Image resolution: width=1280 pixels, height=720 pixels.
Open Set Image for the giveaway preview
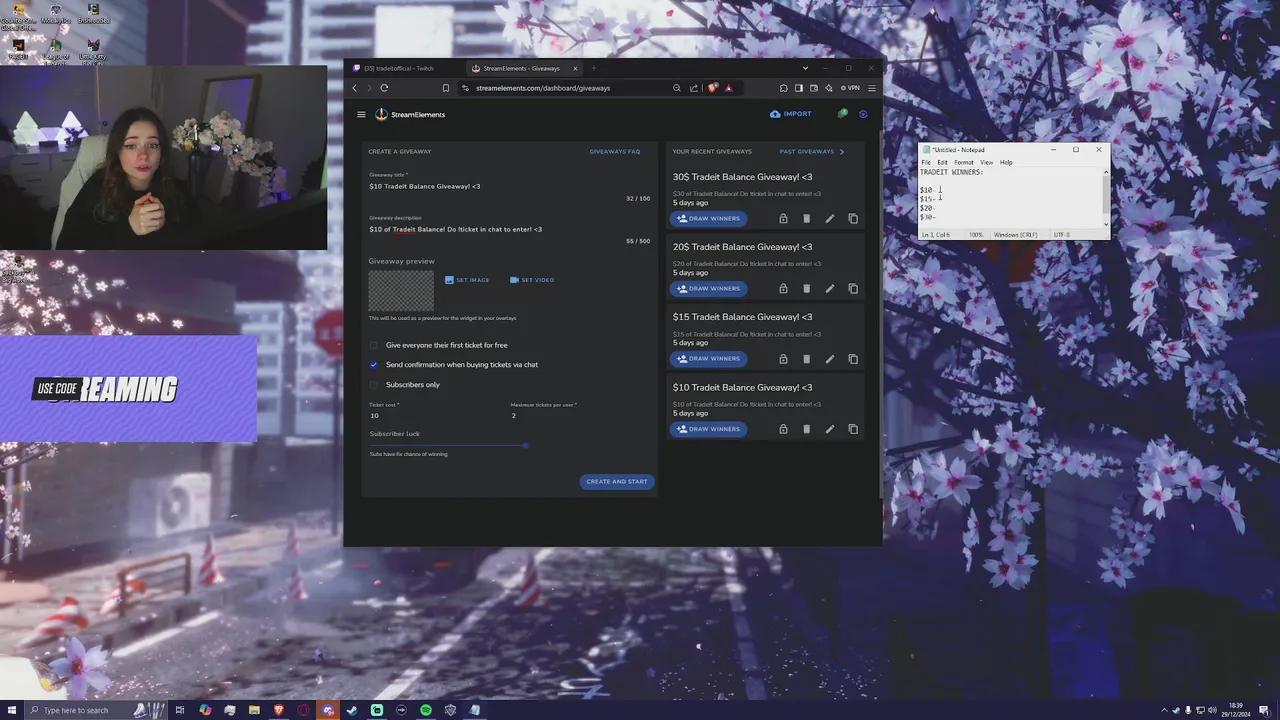click(x=466, y=280)
